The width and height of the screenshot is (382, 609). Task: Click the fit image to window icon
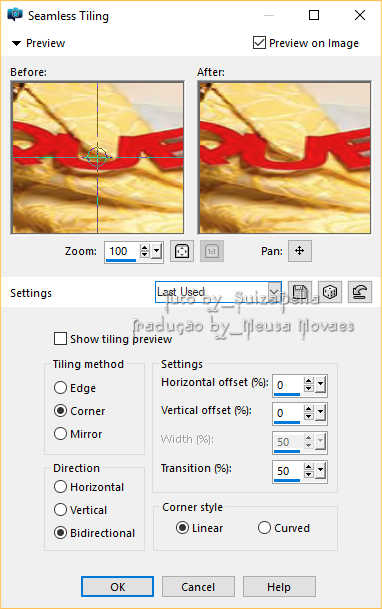point(182,251)
